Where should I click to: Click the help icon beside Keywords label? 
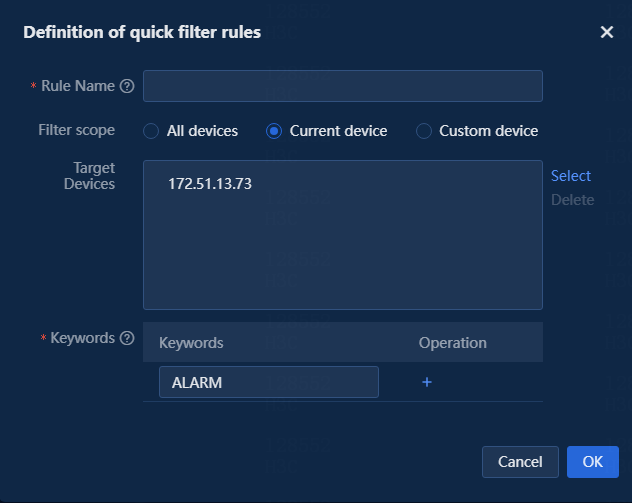[x=127, y=338]
